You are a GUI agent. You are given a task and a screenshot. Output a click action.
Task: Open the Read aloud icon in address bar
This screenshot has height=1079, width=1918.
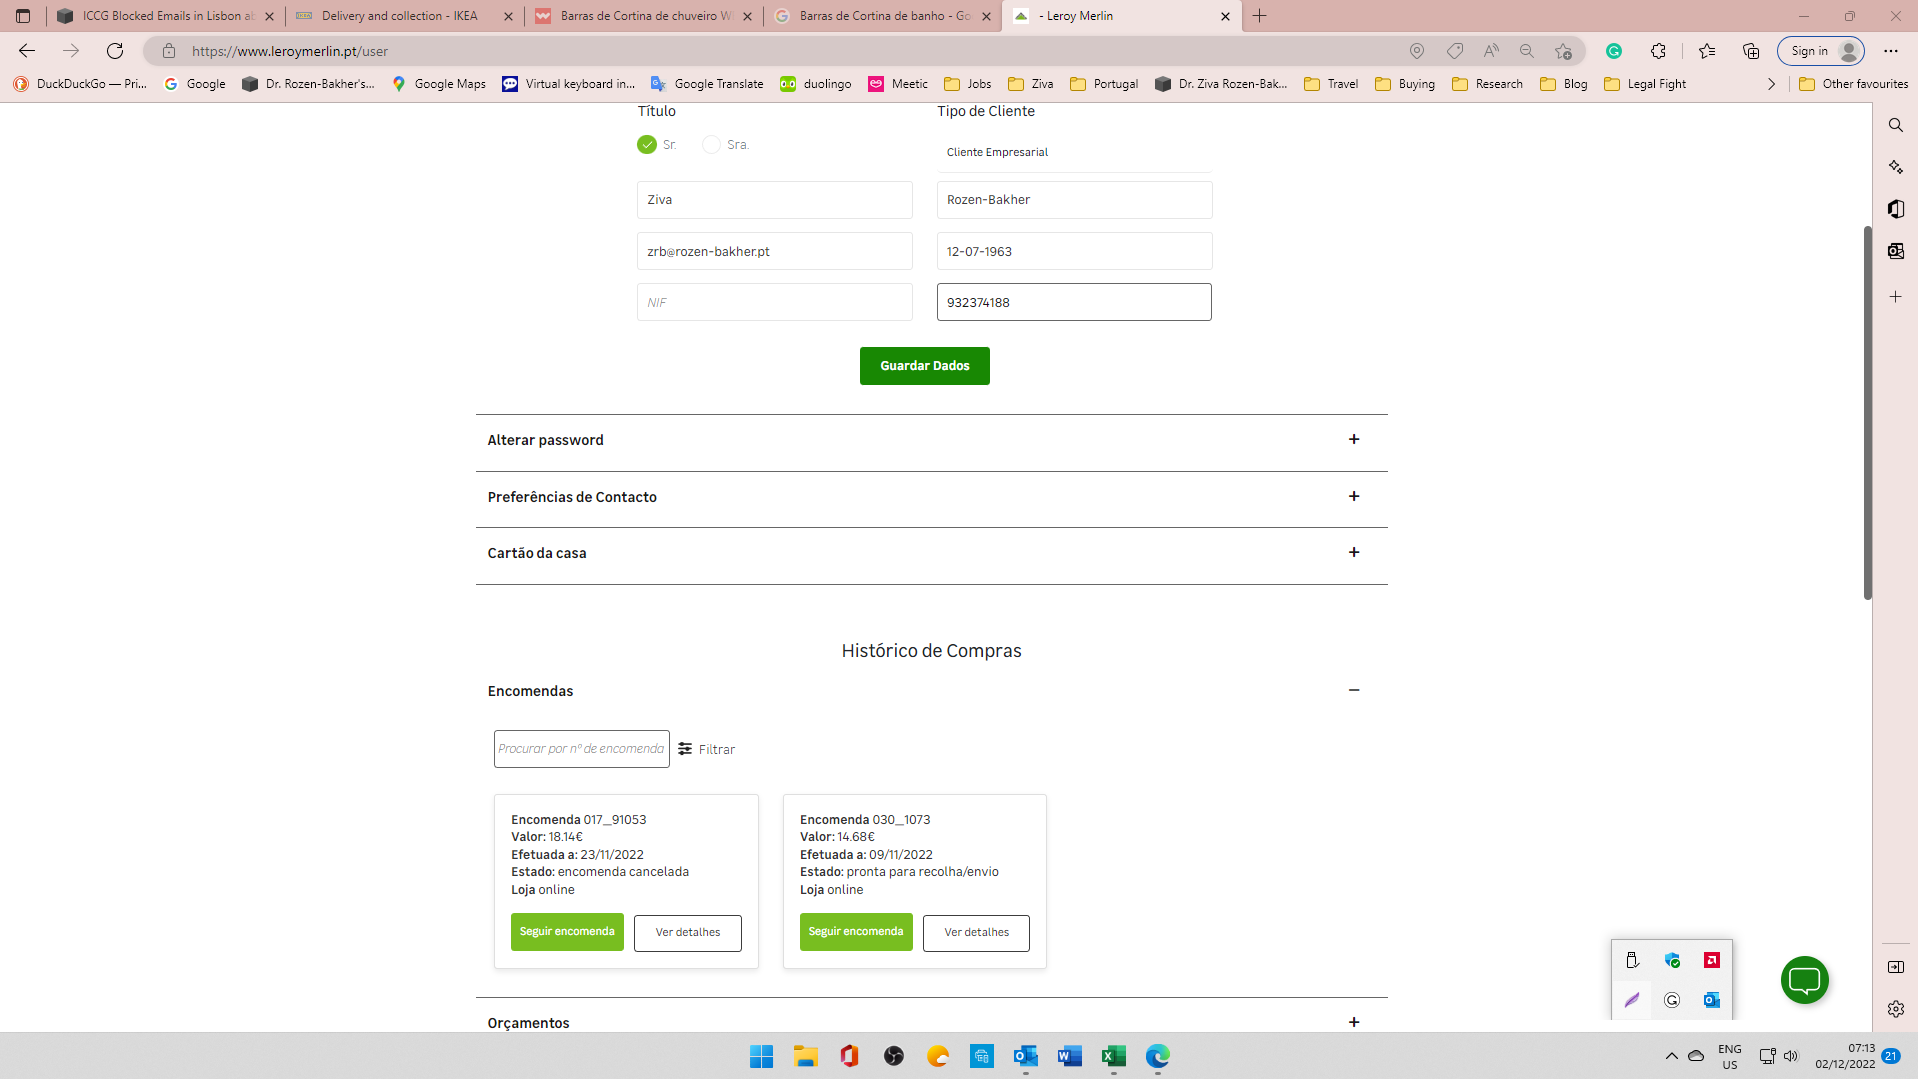click(1491, 51)
